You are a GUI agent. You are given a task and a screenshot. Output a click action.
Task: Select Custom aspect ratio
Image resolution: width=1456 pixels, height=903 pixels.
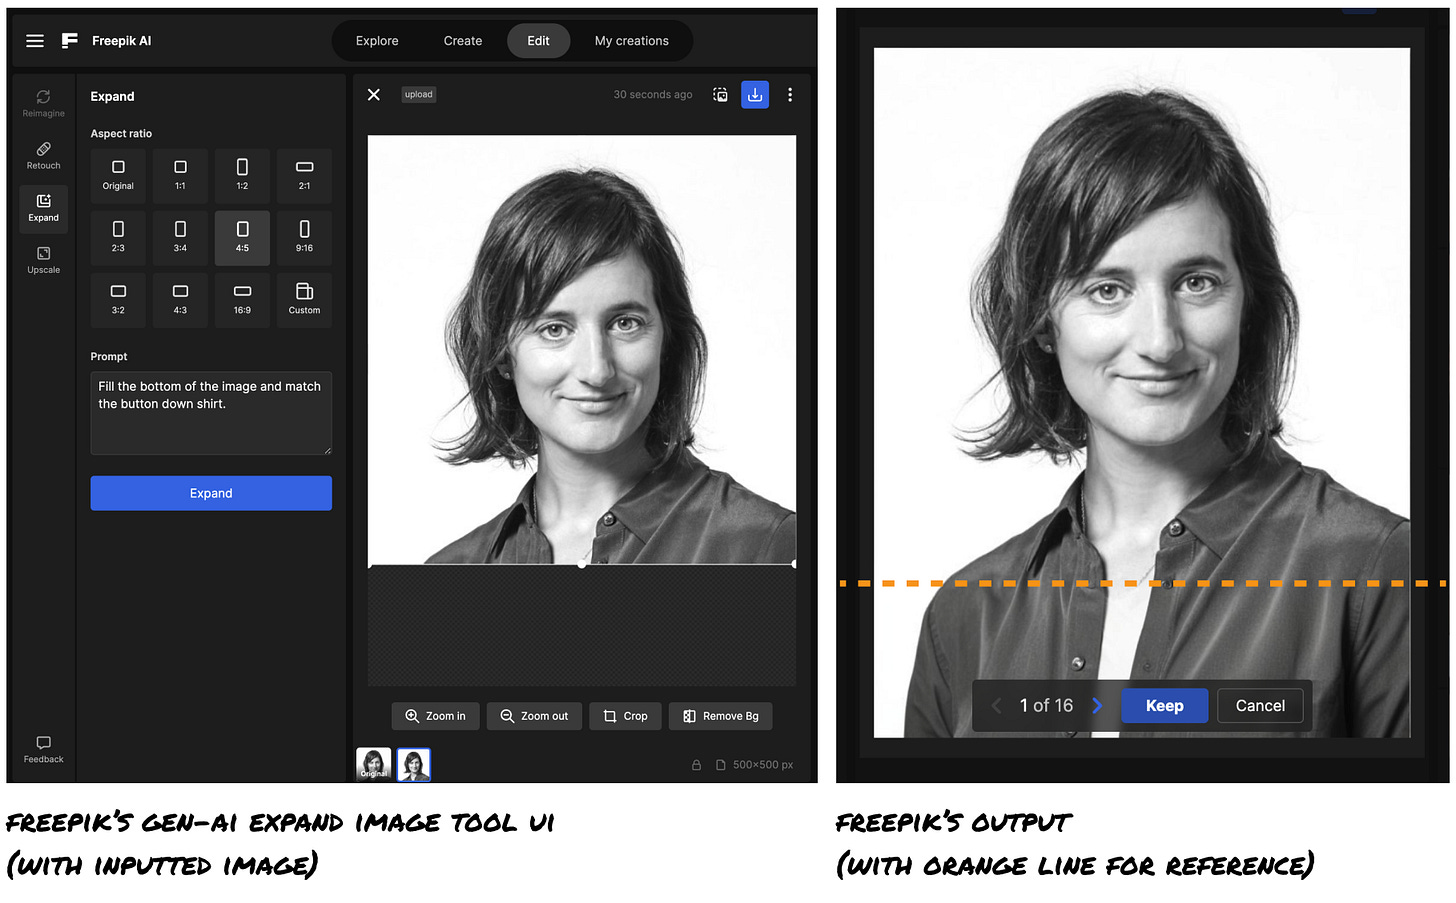304,300
